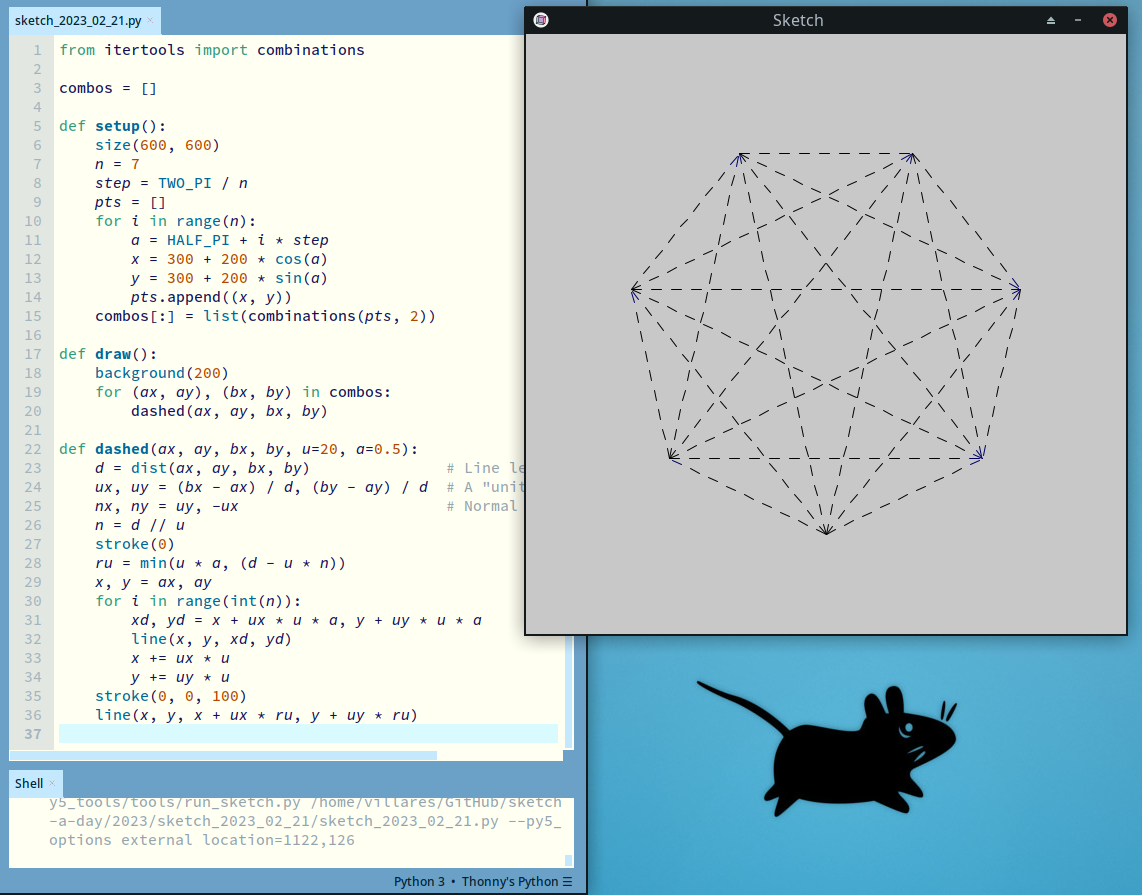1142x895 pixels.
Task: Click the 'def setup():' line in the editor
Action: coord(113,126)
